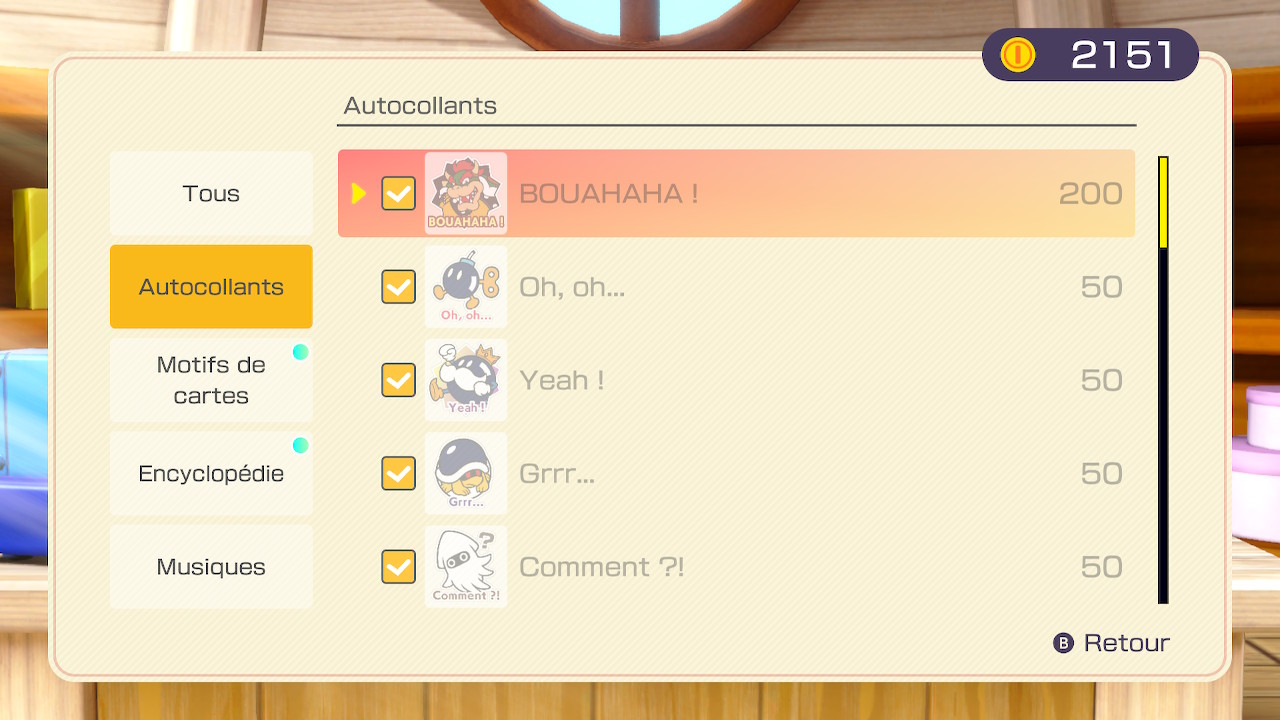Viewport: 1280px width, 720px height.
Task: Toggle the checkbox for BOUAHAHA ! sticker
Action: 398,193
